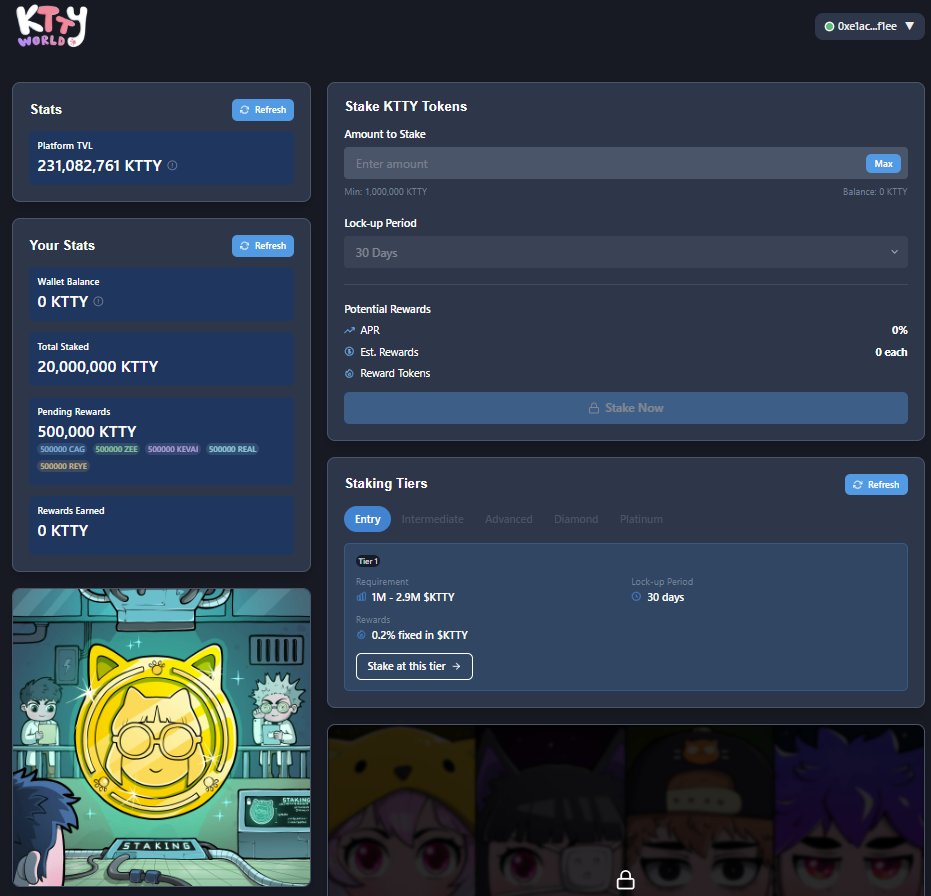Click the 500000 CAG reward tag
931x896 pixels.
point(62,449)
